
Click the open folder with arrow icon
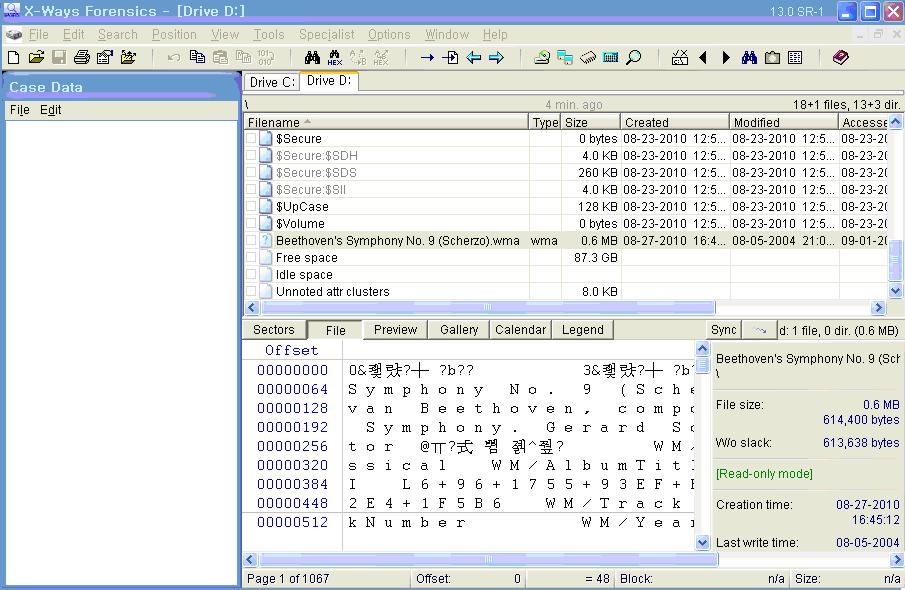[x=128, y=57]
